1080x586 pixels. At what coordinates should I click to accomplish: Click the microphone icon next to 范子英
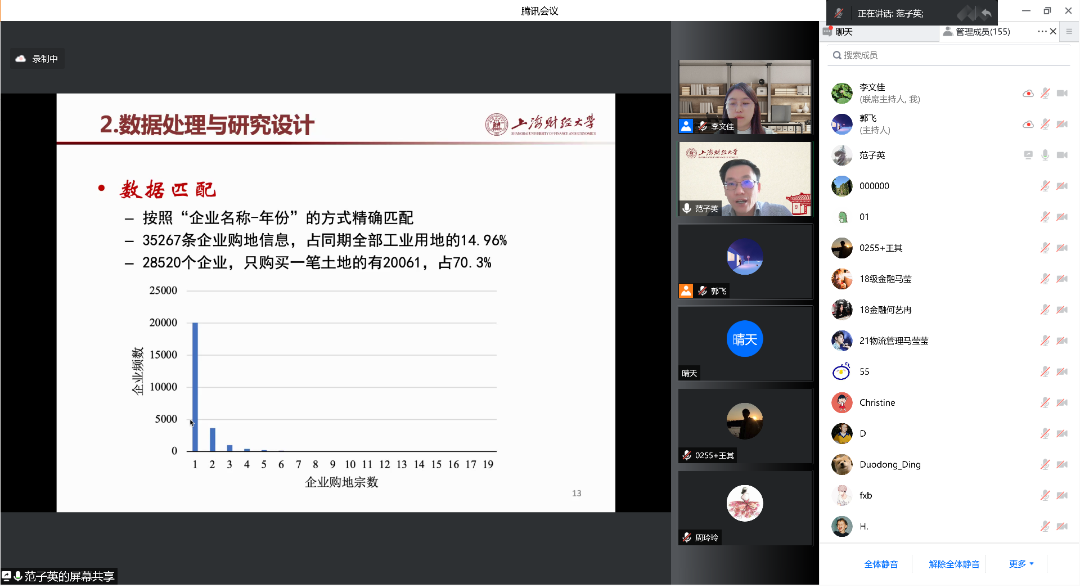[x=1045, y=155]
